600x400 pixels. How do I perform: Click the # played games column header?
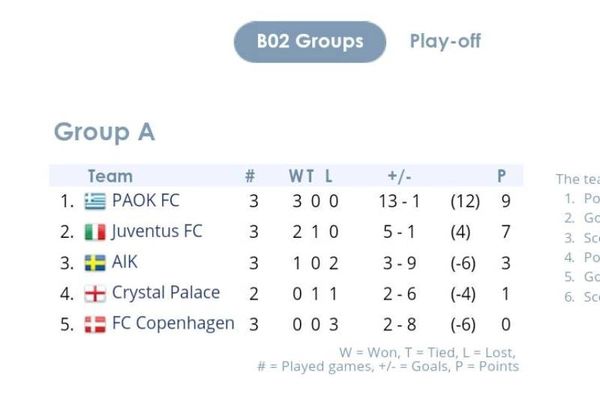pyautogui.click(x=250, y=176)
